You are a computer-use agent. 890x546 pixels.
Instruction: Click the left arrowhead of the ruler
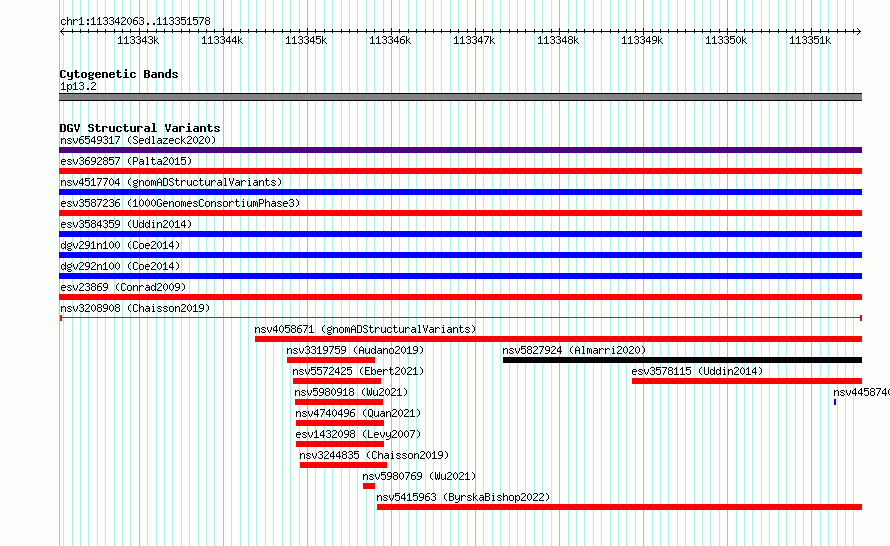62,31
